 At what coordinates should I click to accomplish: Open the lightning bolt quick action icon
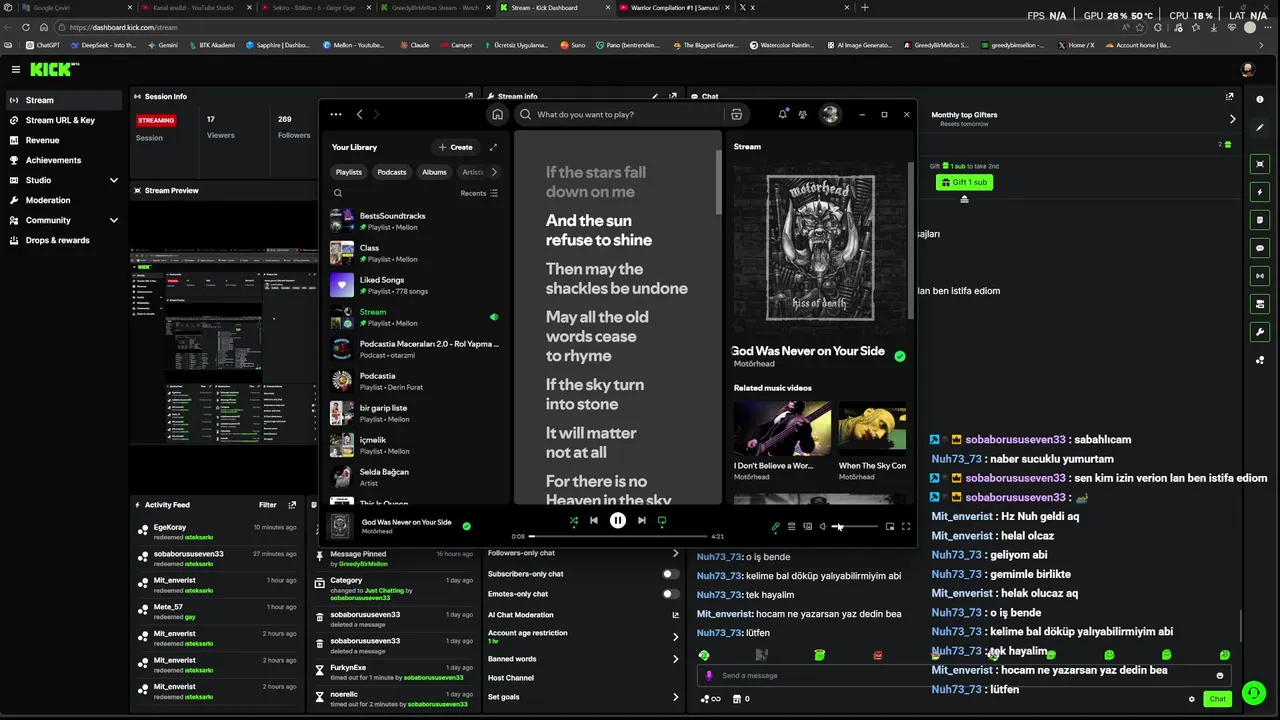click(1260, 192)
